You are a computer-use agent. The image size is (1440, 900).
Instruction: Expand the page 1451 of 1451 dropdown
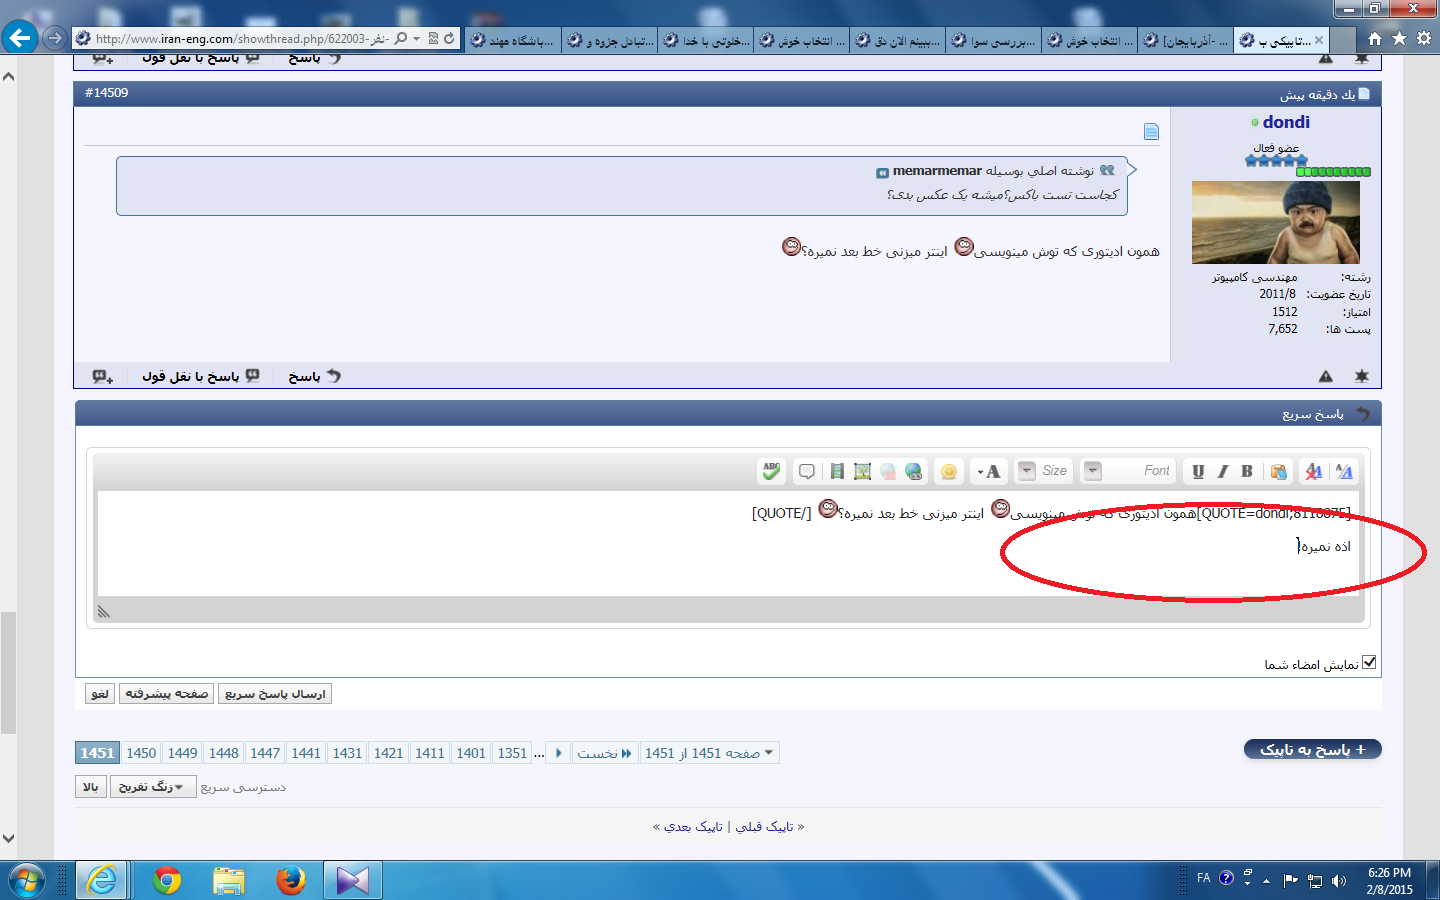709,753
